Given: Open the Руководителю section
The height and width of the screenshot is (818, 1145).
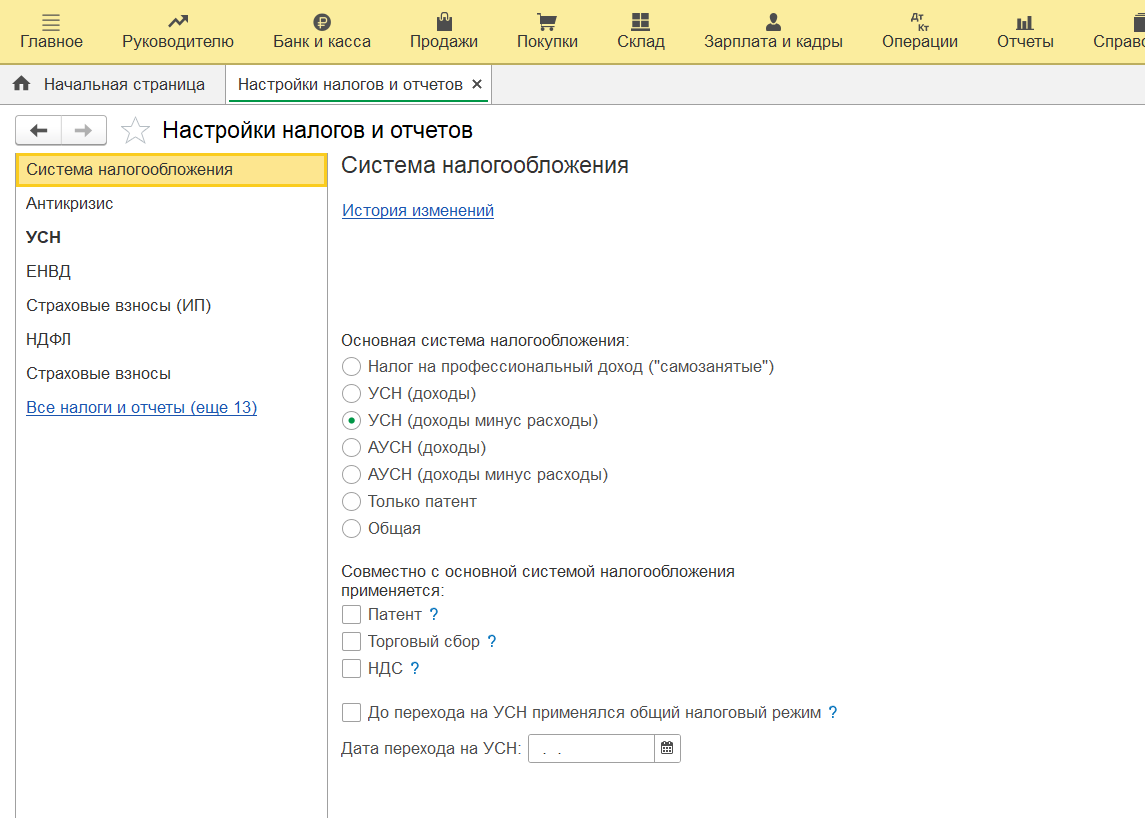Looking at the screenshot, I should click(x=177, y=31).
